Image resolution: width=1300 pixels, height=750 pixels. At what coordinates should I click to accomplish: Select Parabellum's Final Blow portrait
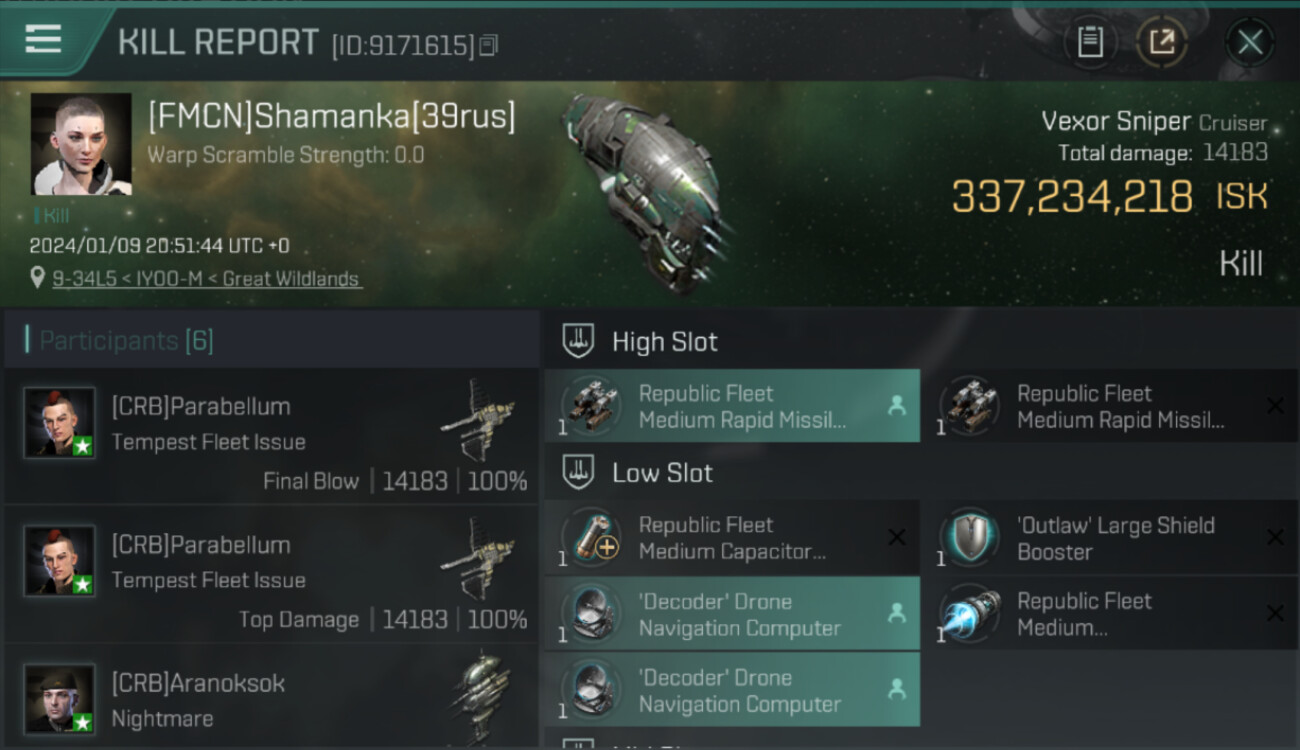coord(60,422)
